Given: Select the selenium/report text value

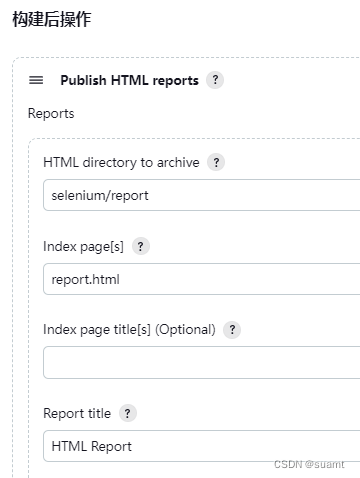Looking at the screenshot, I should point(100,195).
